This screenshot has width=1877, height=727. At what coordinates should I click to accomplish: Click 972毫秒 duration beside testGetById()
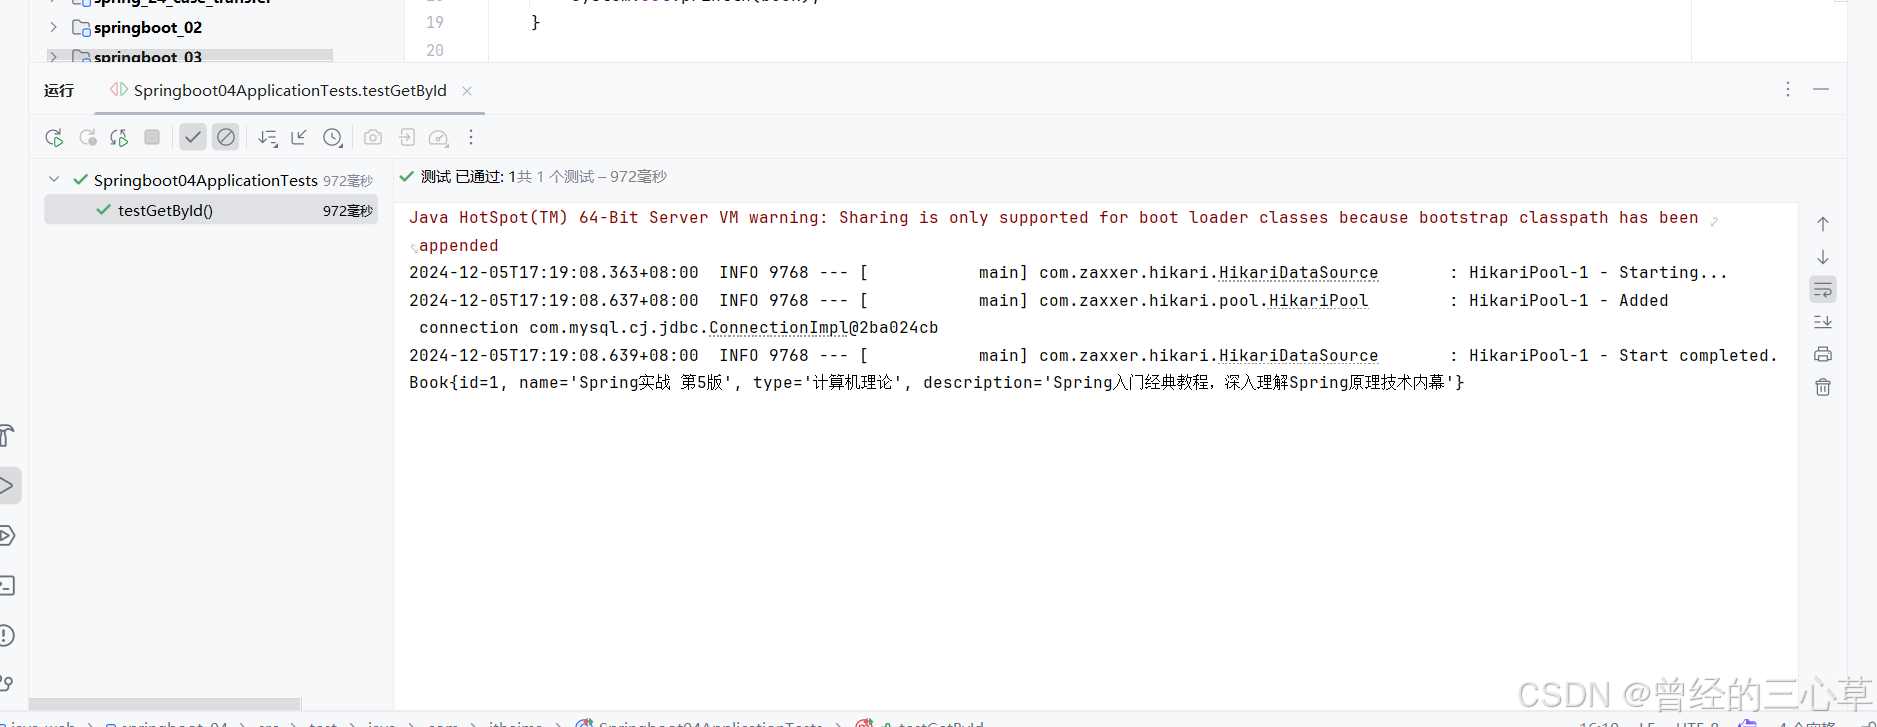coord(348,211)
